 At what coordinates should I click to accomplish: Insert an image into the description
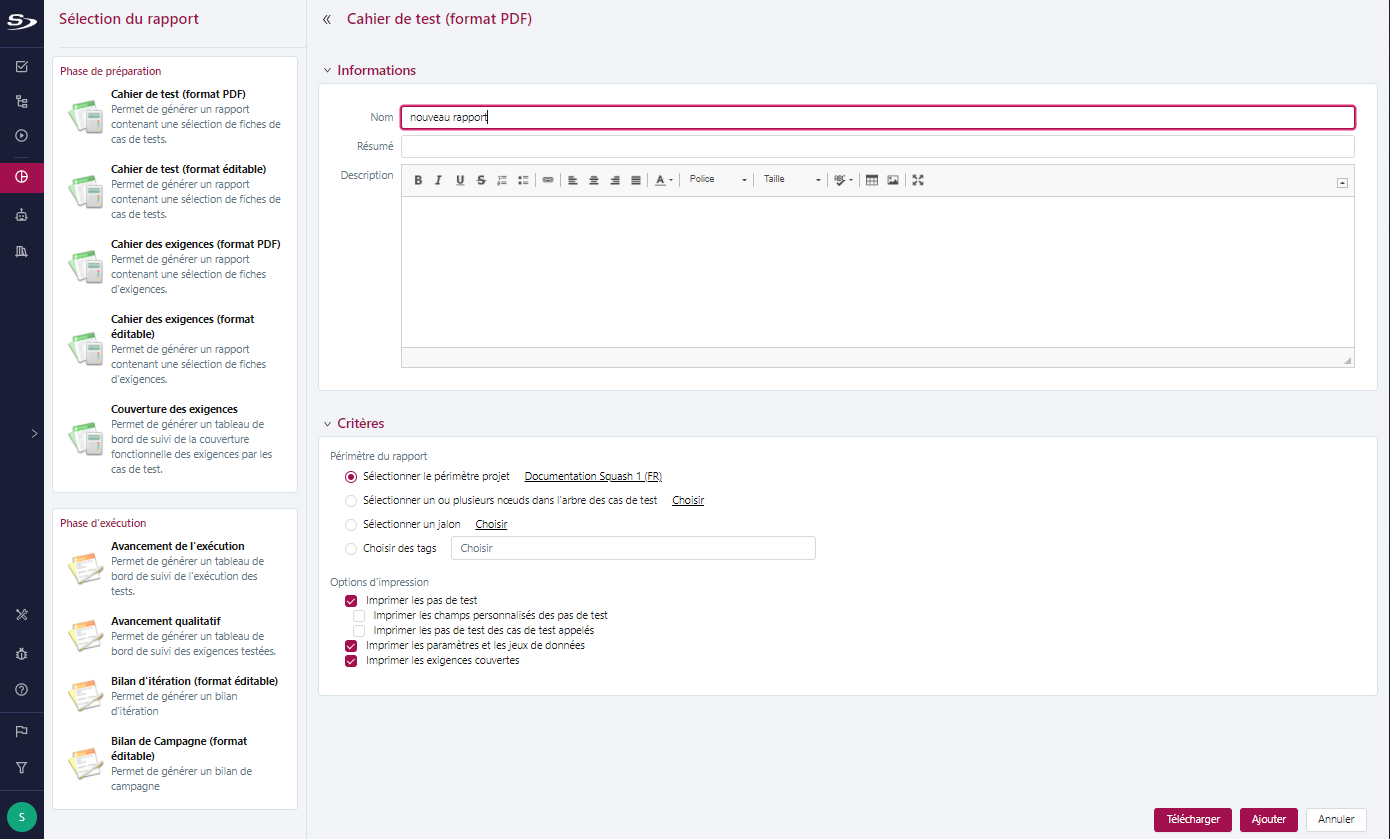click(891, 180)
